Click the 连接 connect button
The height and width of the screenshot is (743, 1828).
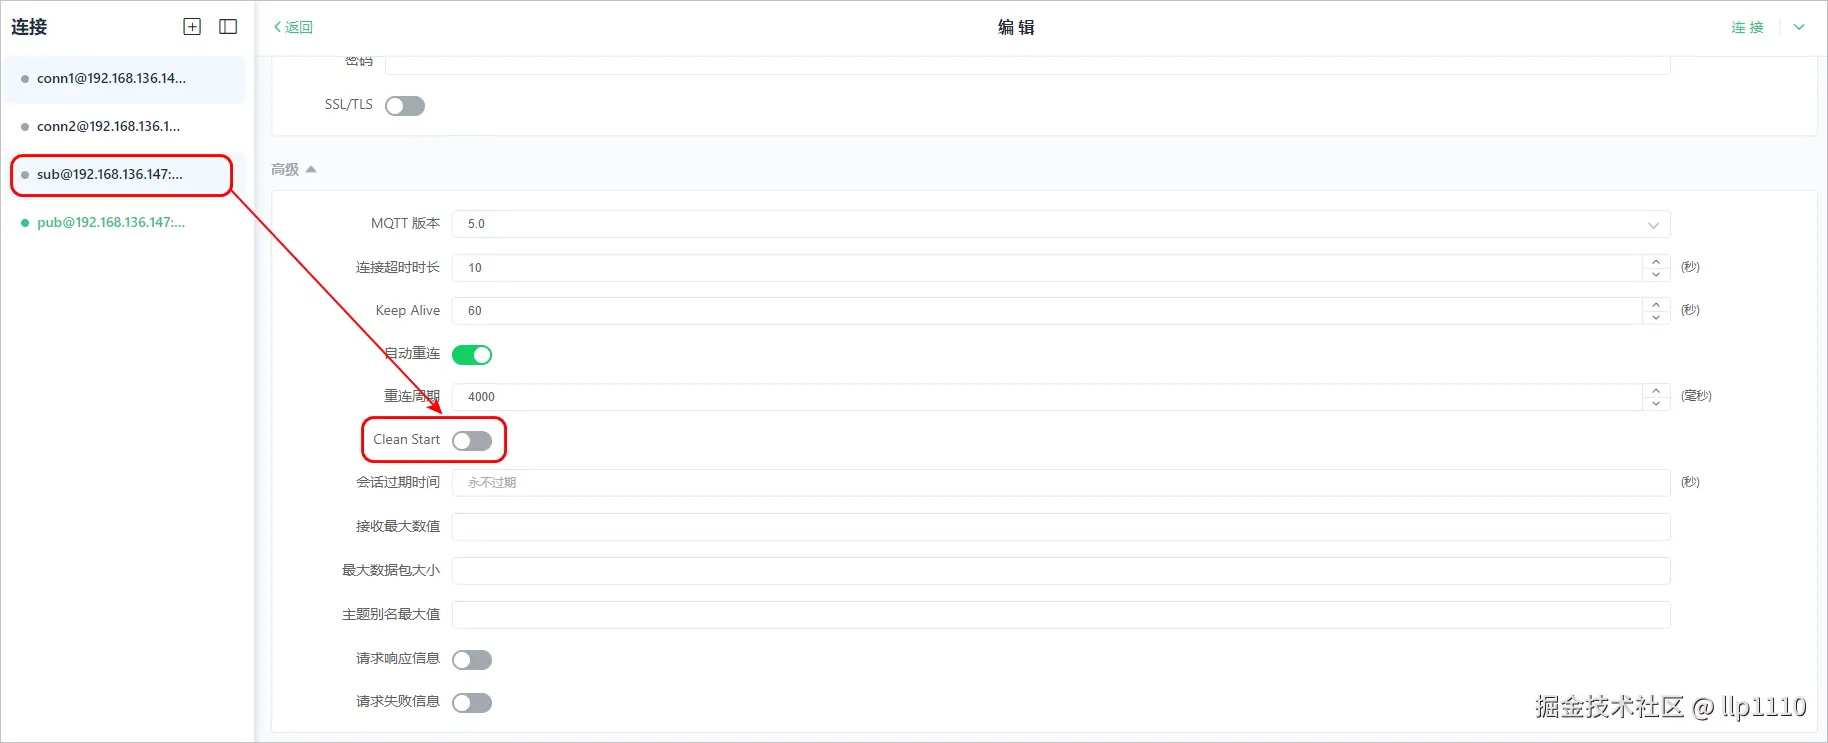click(1747, 27)
